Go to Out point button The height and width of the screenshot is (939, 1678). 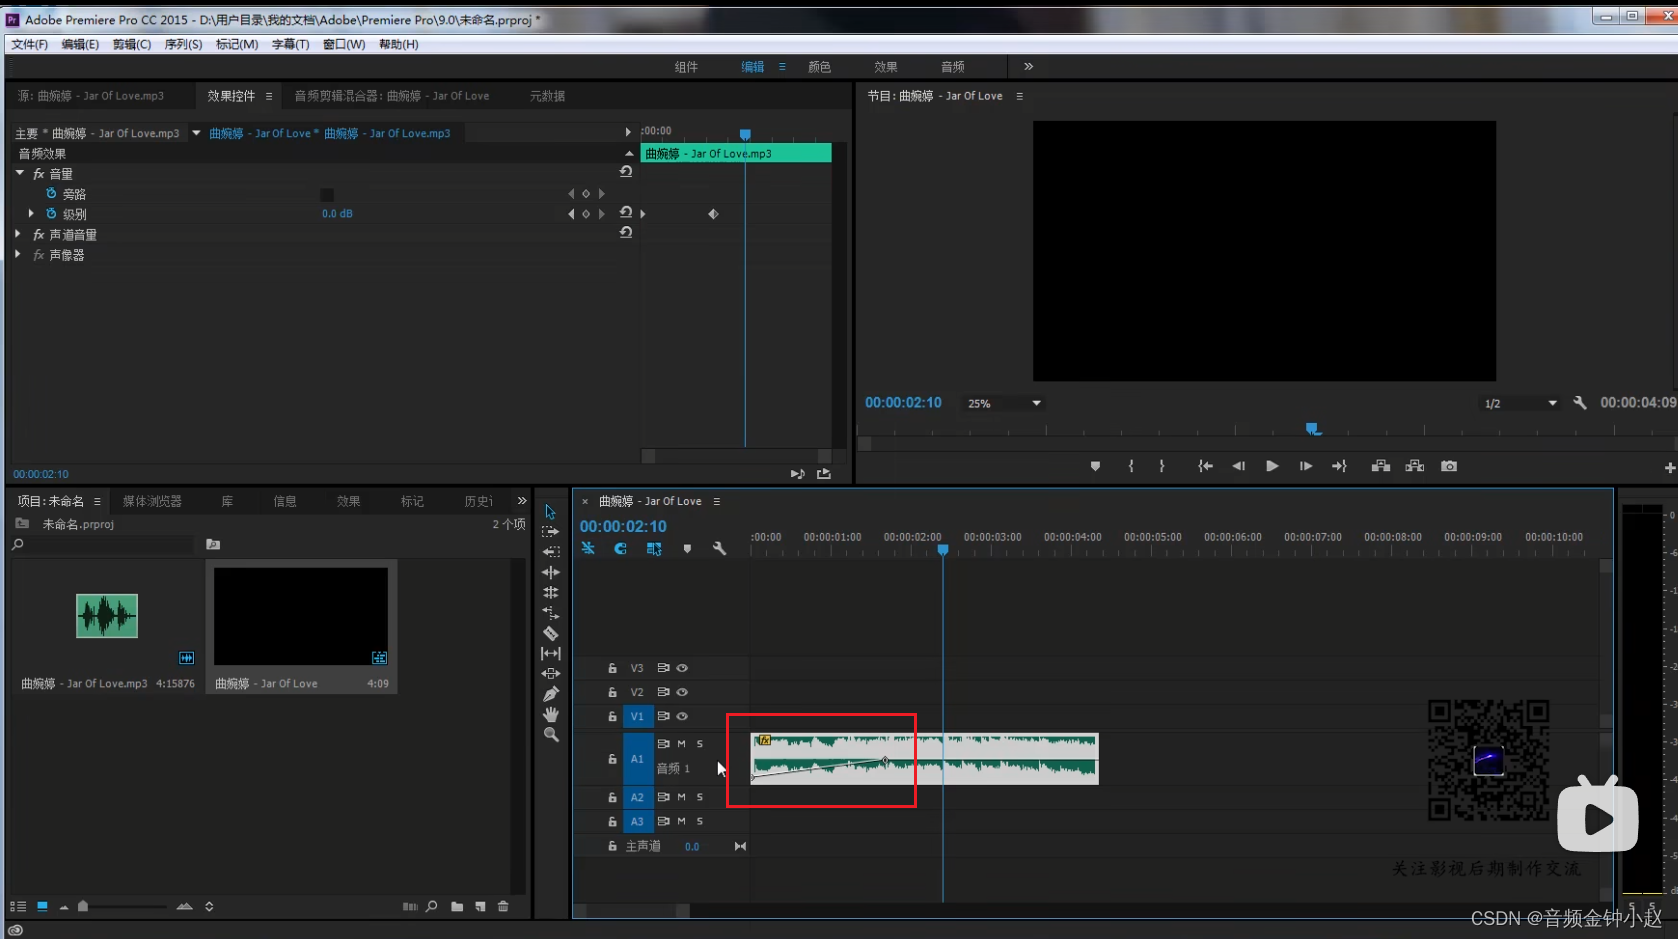pyautogui.click(x=1339, y=466)
